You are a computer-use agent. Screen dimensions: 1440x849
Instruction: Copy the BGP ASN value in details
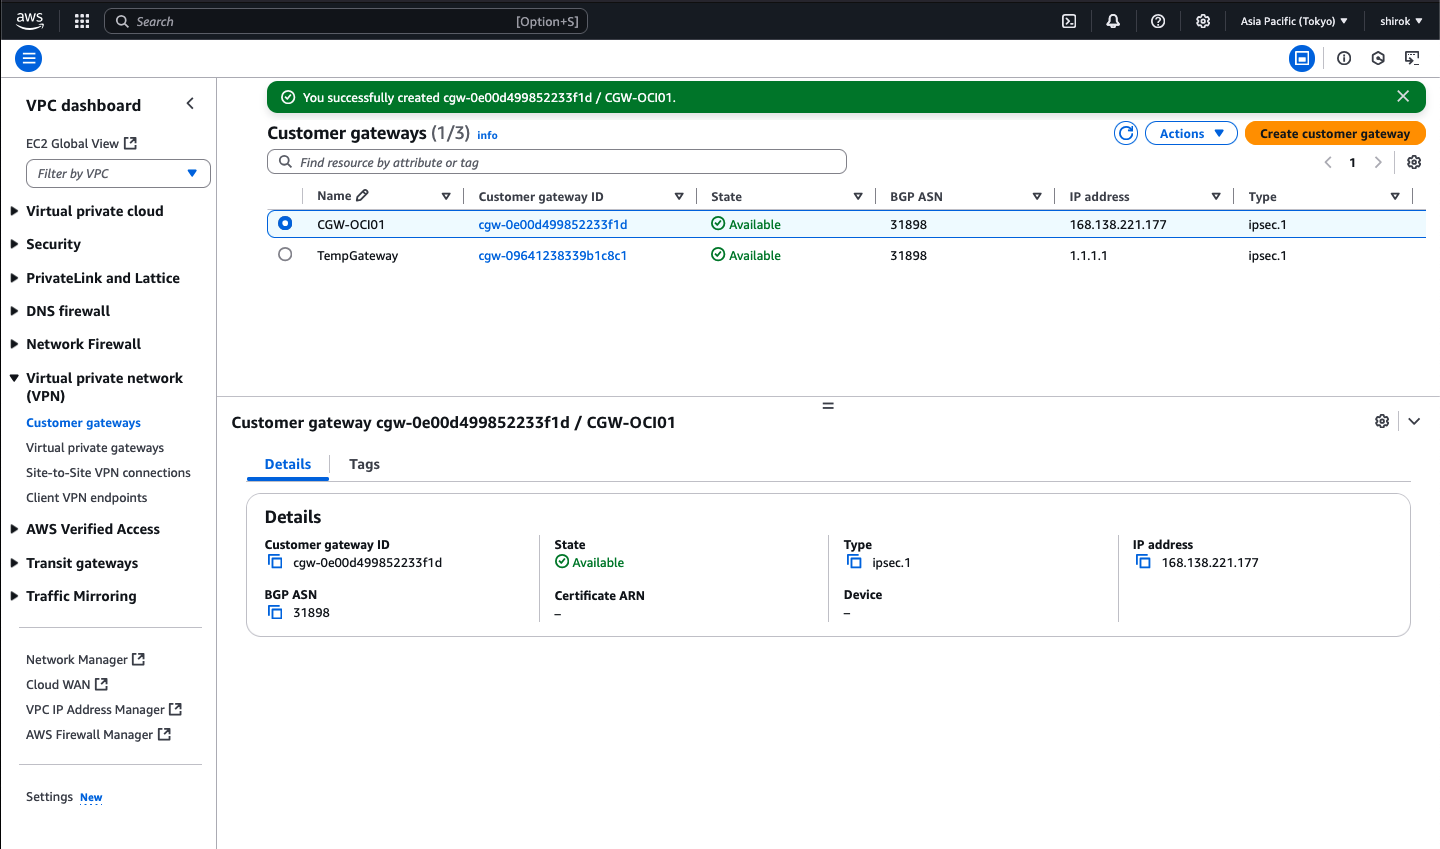275,612
